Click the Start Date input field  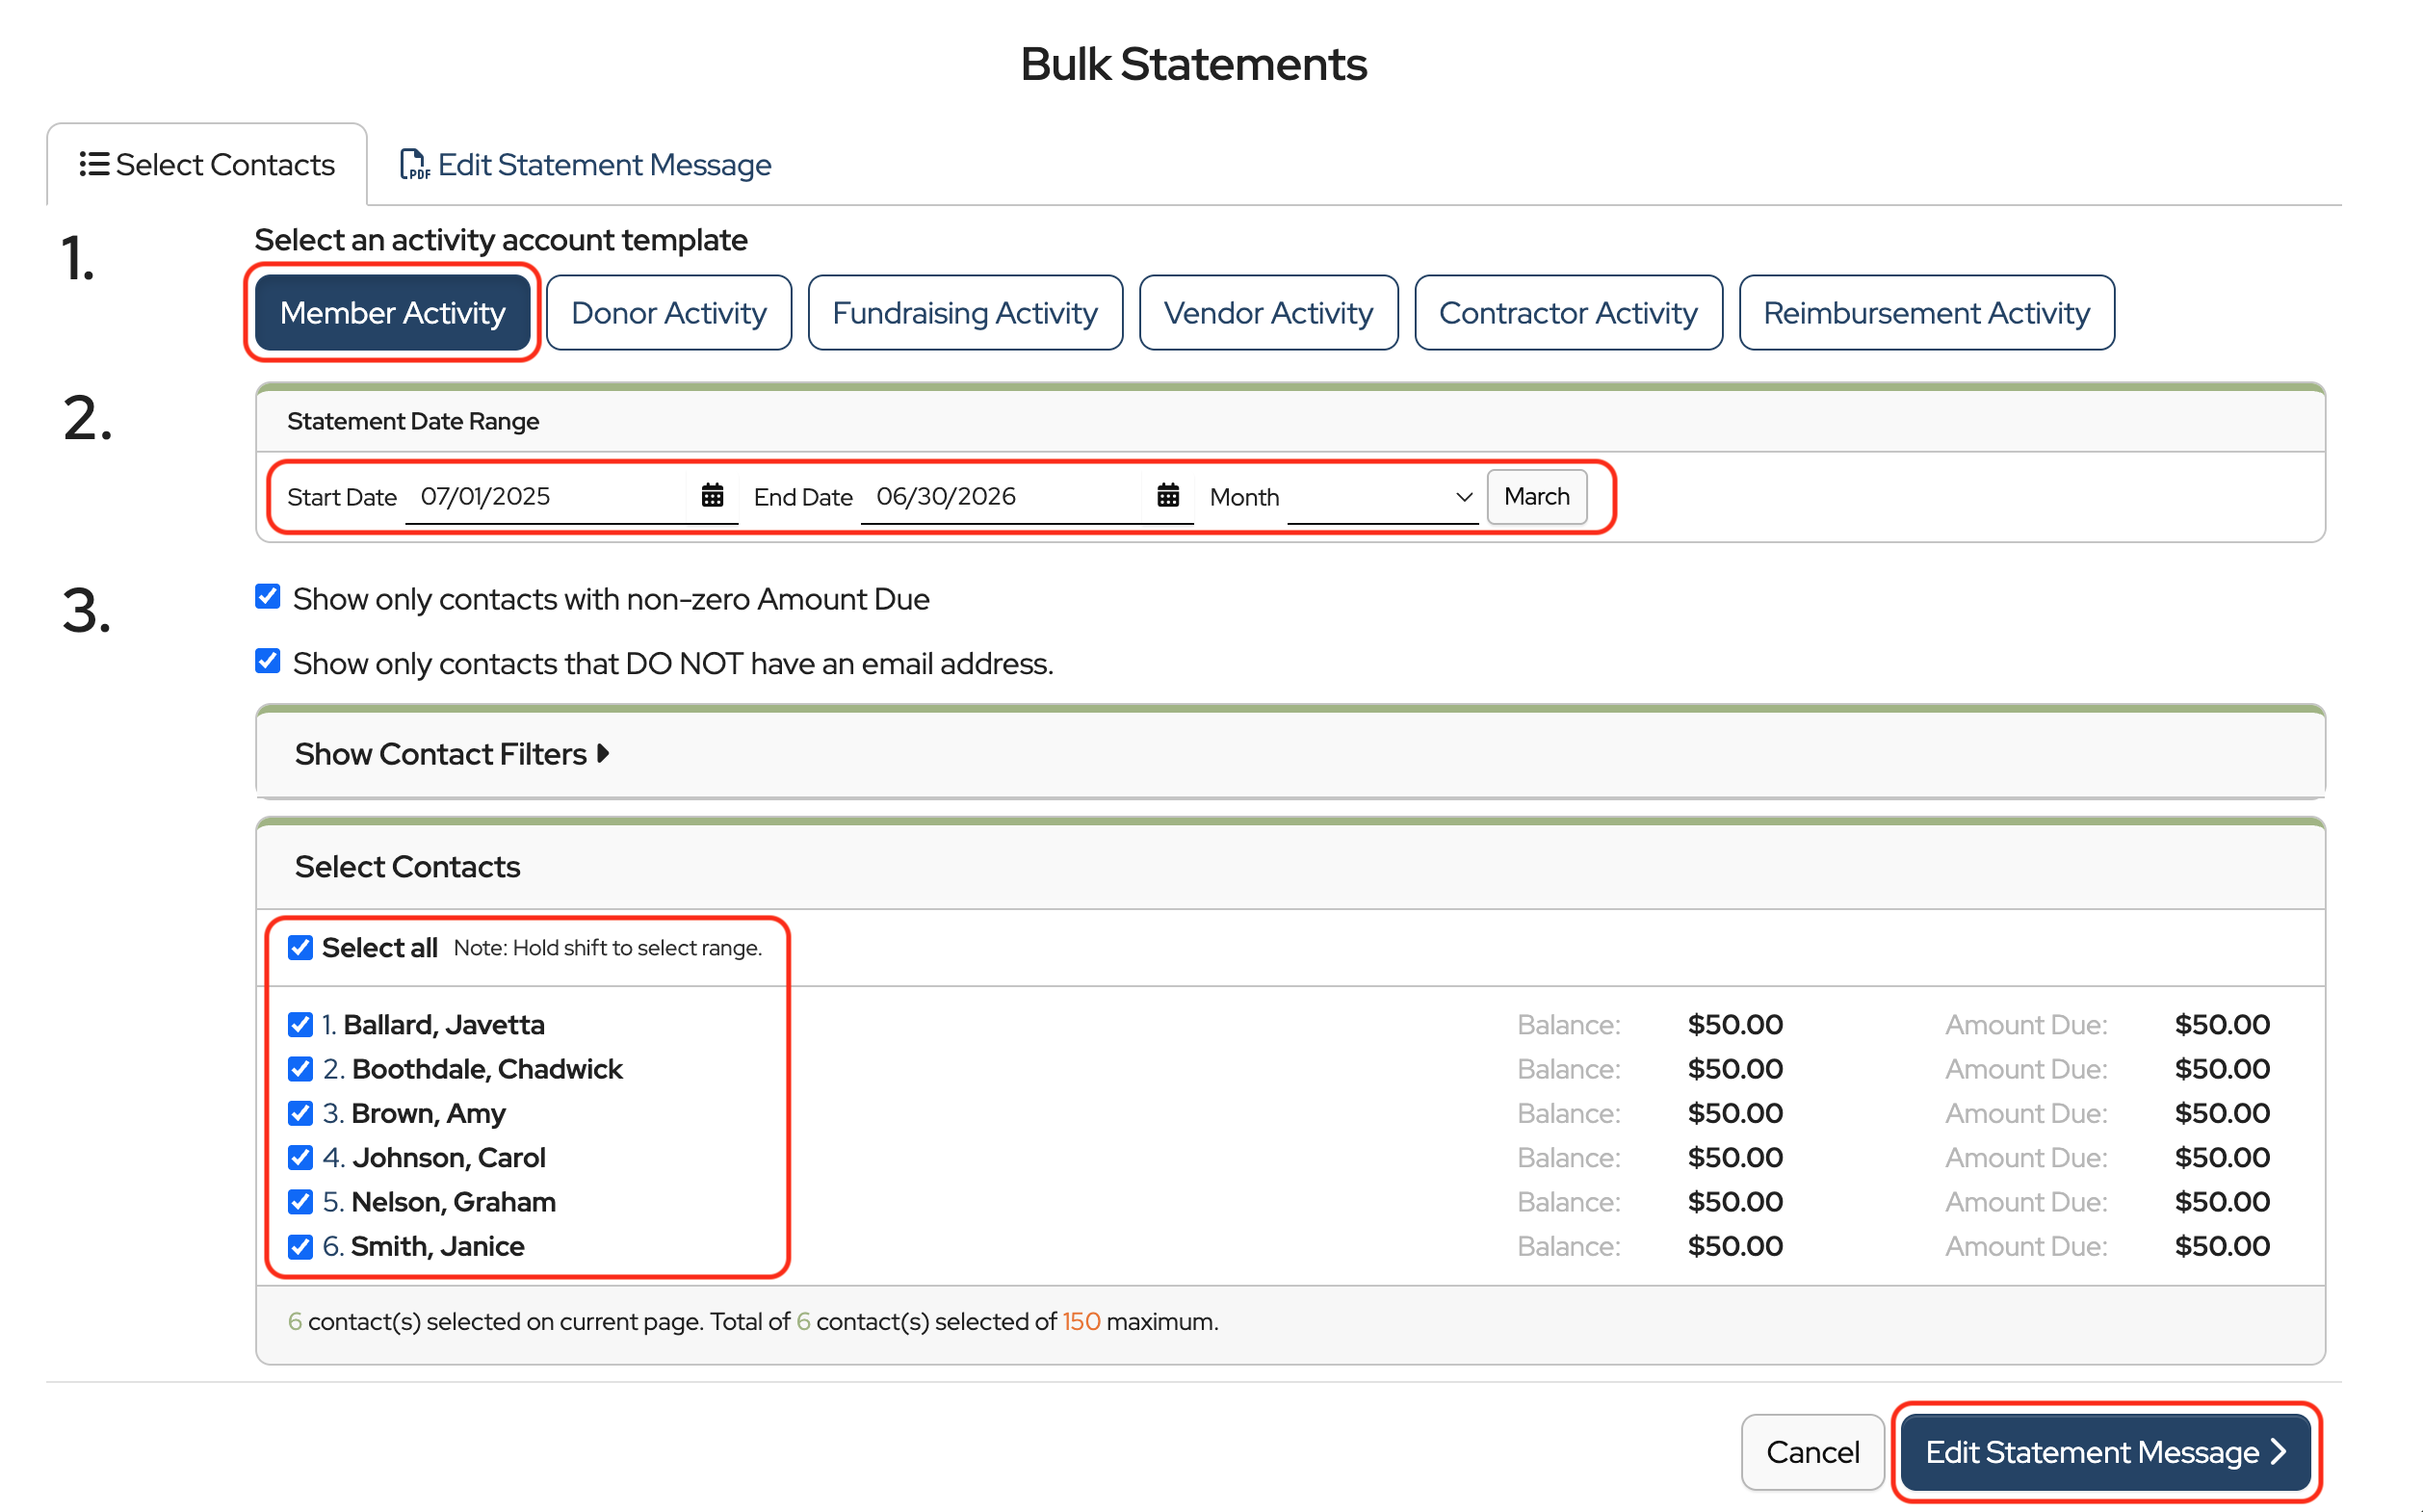pos(545,497)
